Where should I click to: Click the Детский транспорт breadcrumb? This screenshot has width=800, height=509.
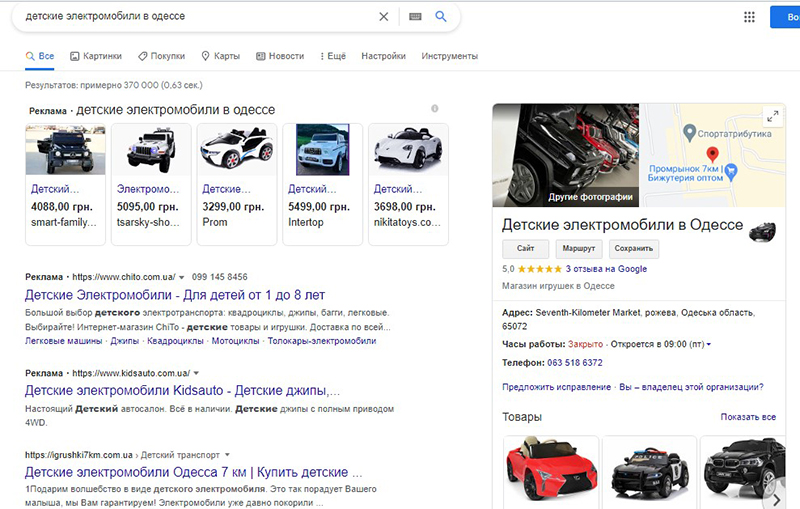(x=180, y=455)
